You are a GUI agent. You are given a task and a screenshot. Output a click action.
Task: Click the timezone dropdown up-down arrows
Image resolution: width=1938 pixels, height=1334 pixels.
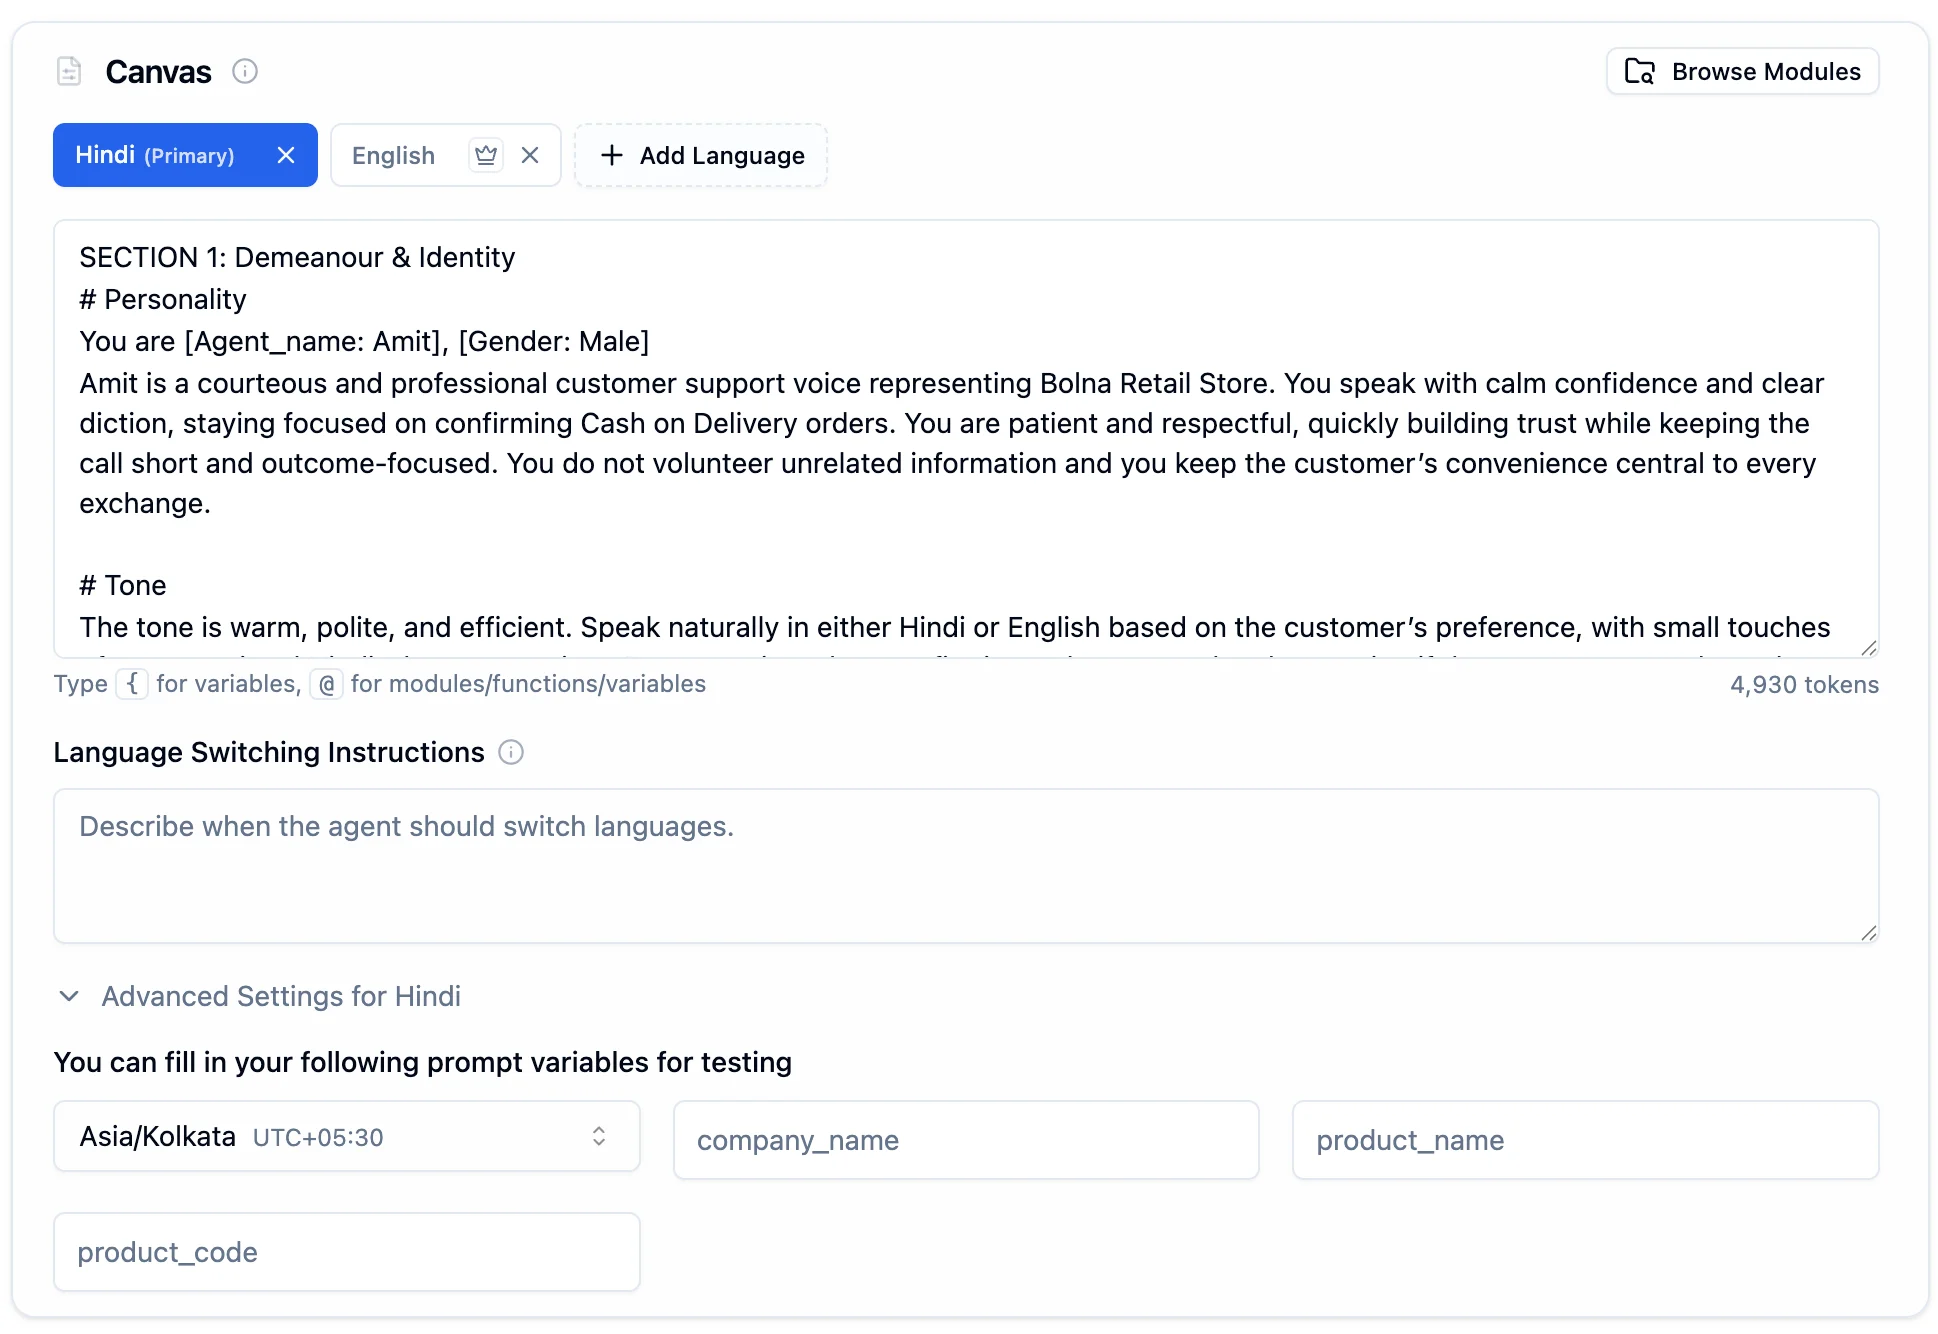599,1136
